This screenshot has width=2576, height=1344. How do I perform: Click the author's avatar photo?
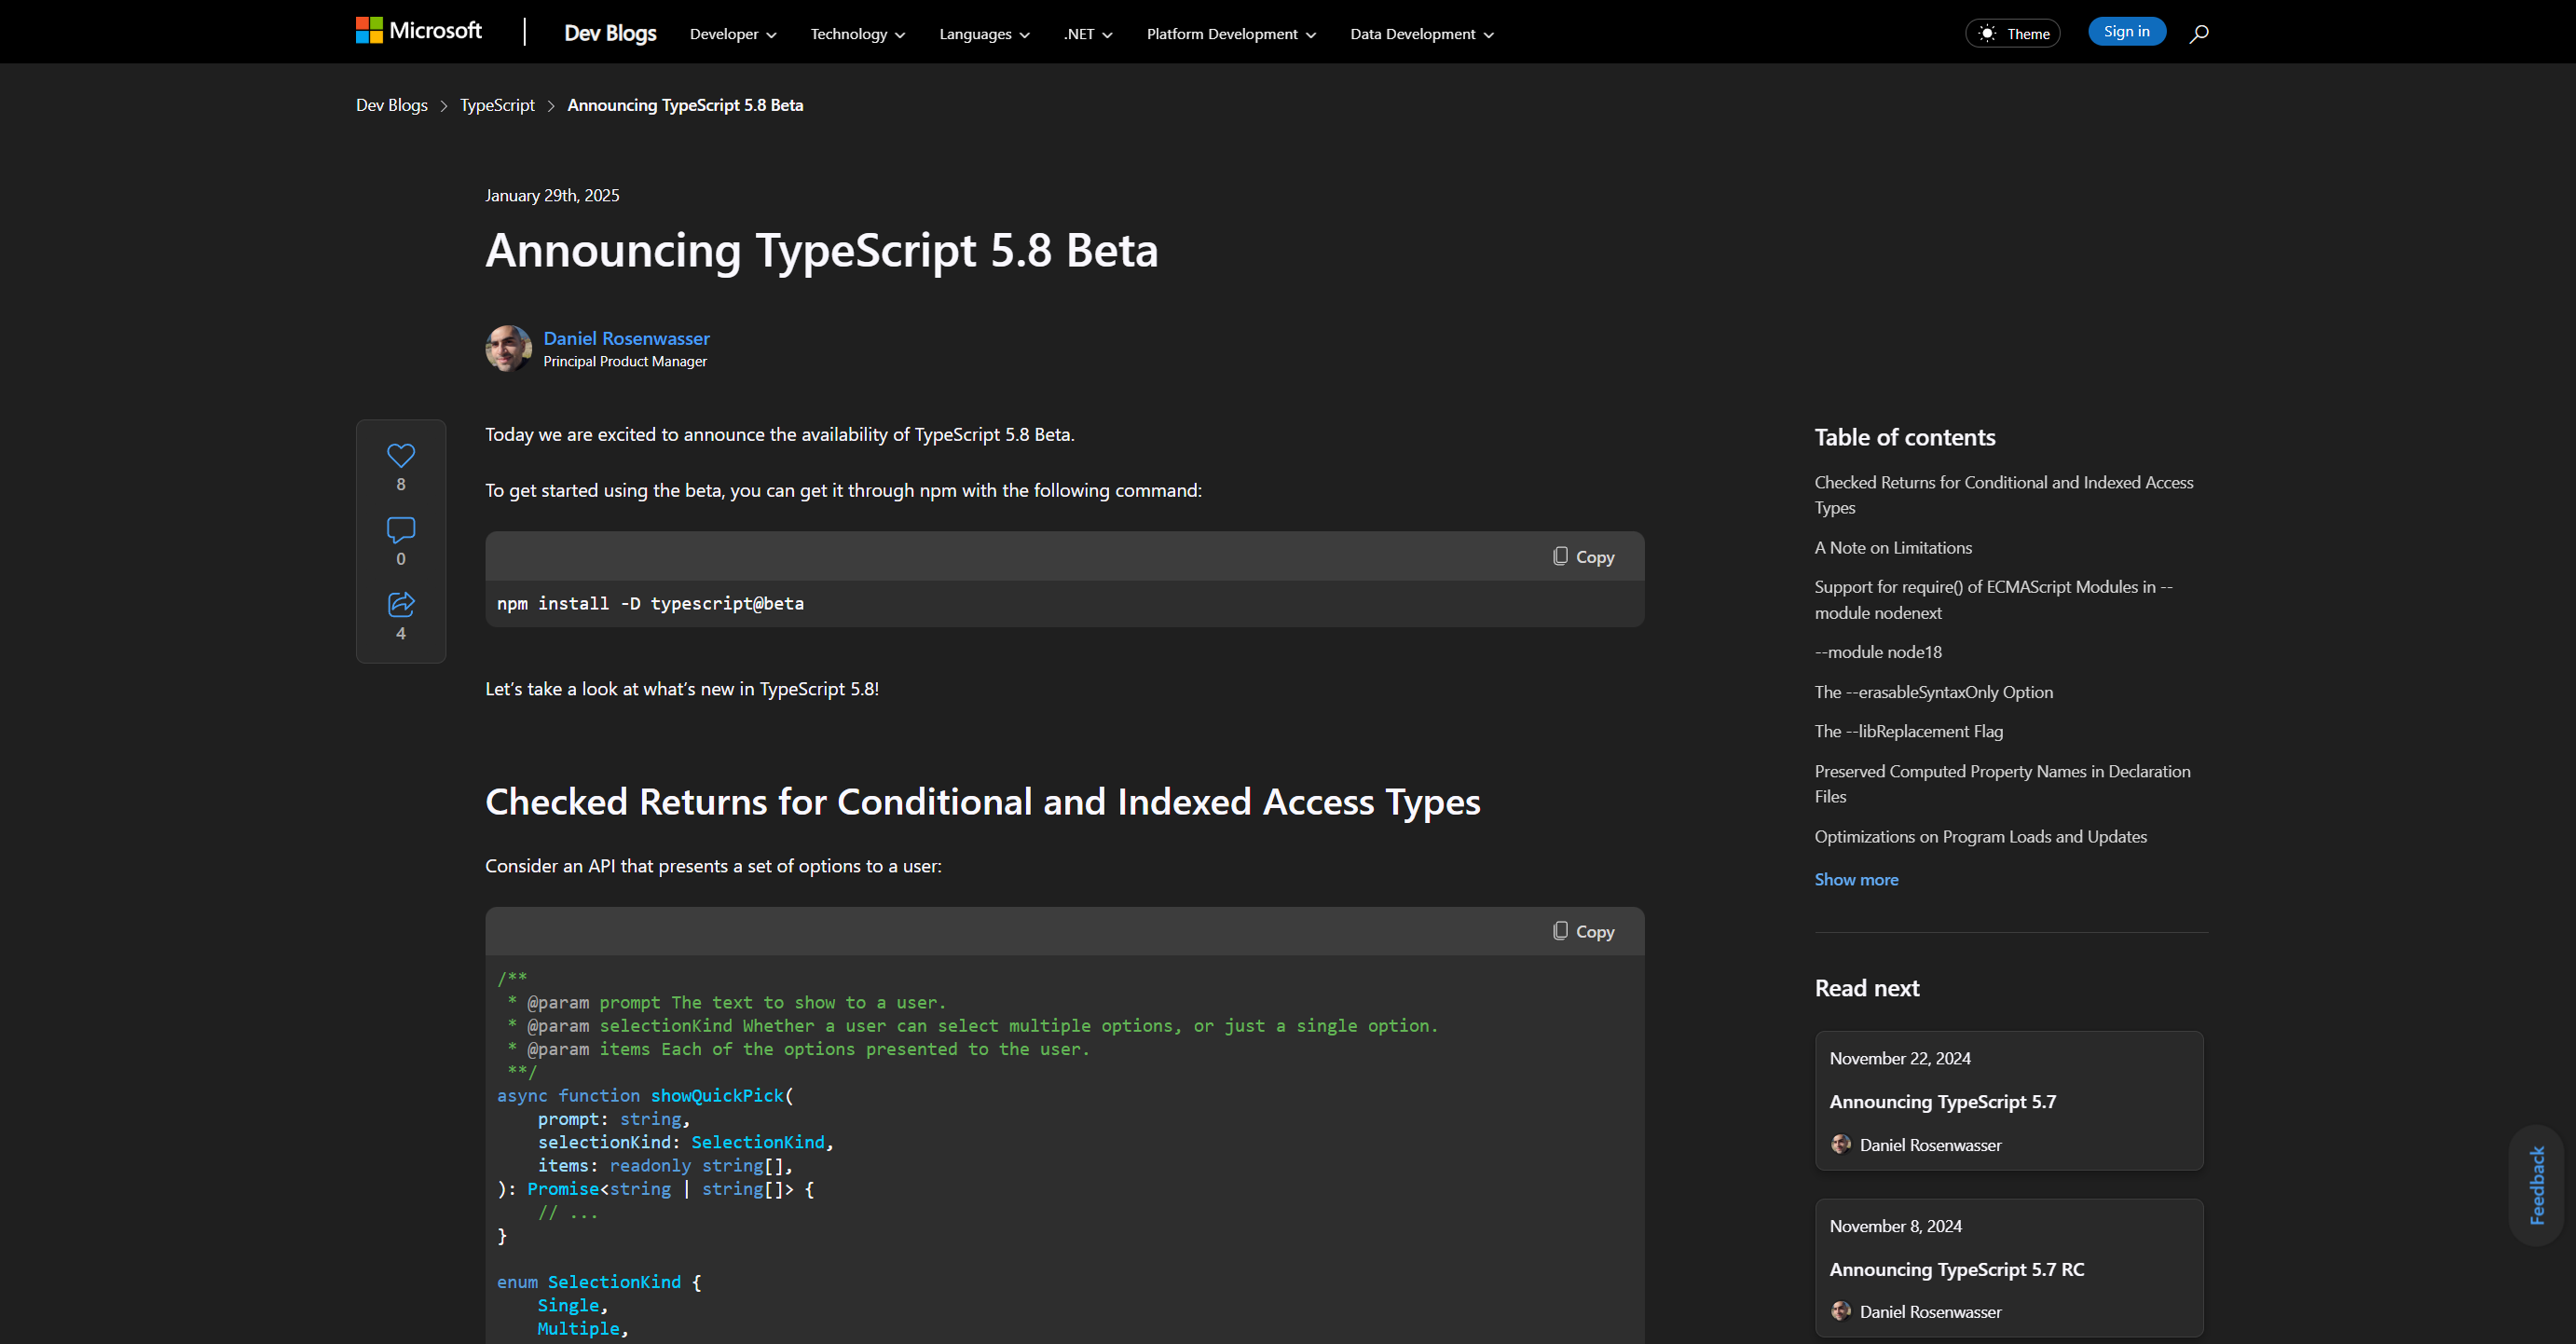[508, 348]
